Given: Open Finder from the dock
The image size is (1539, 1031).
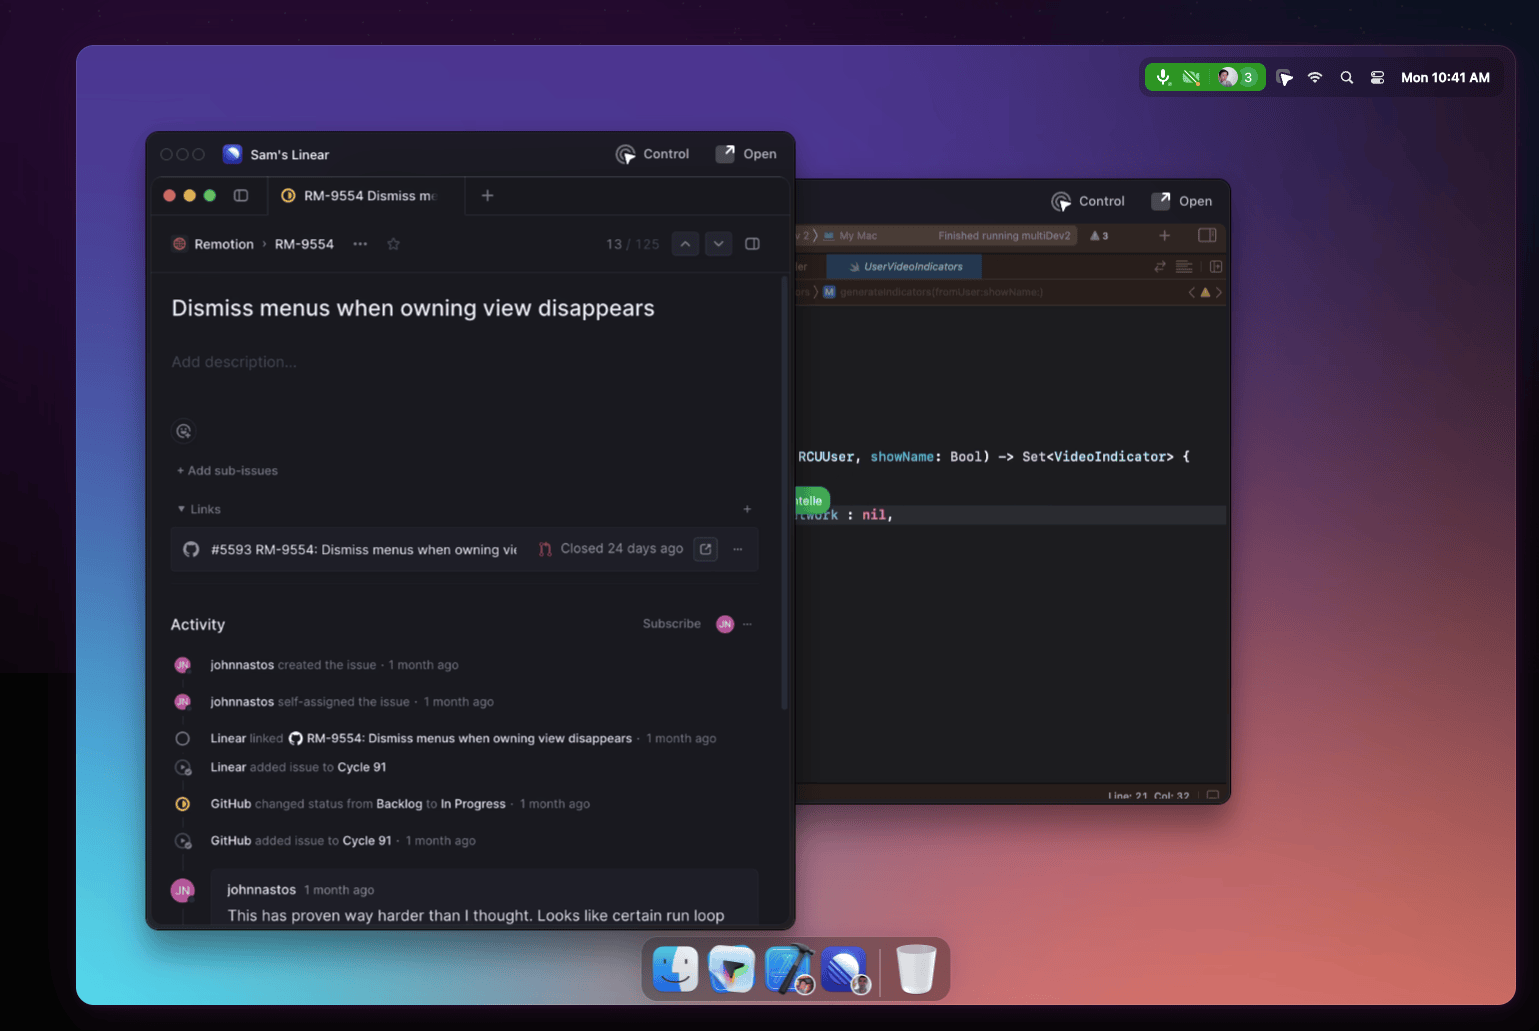Looking at the screenshot, I should [x=676, y=969].
